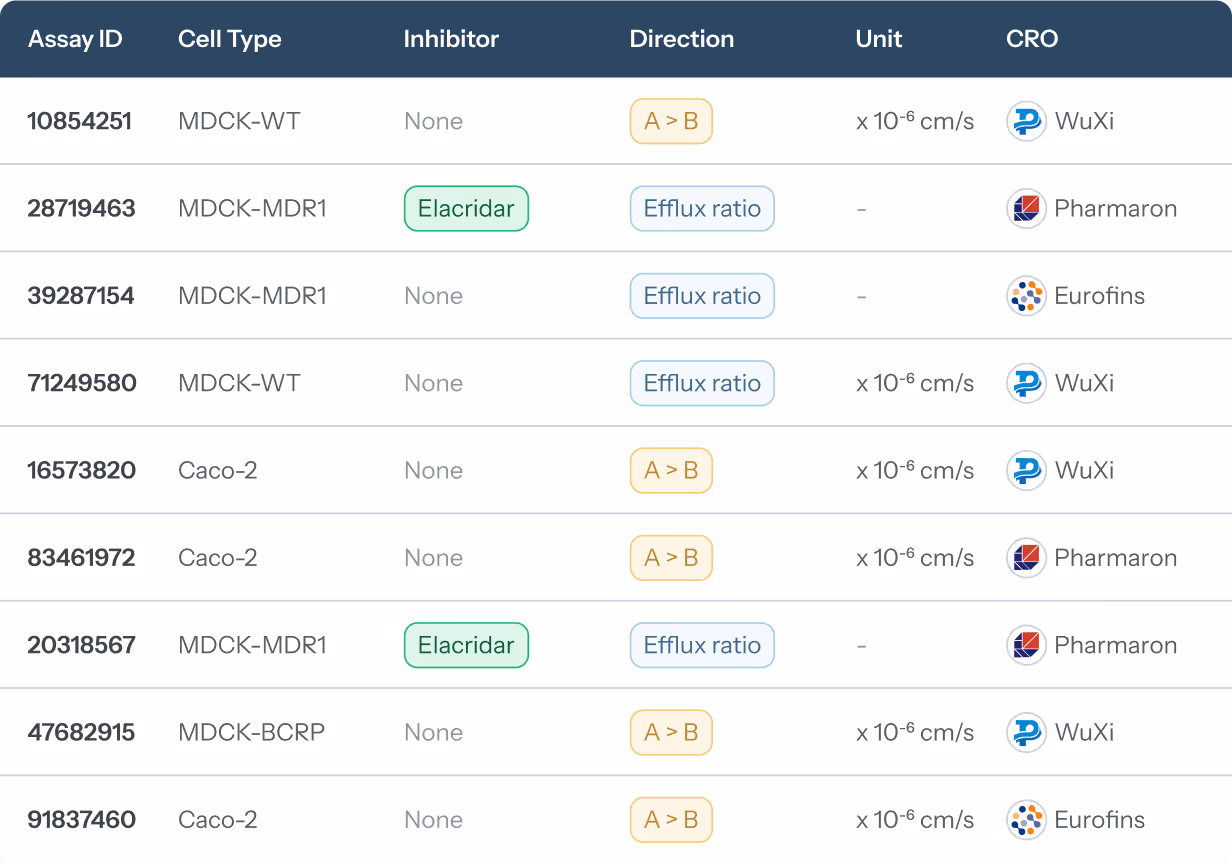
Task: Open the Direction column header menu
Action: pos(681,39)
